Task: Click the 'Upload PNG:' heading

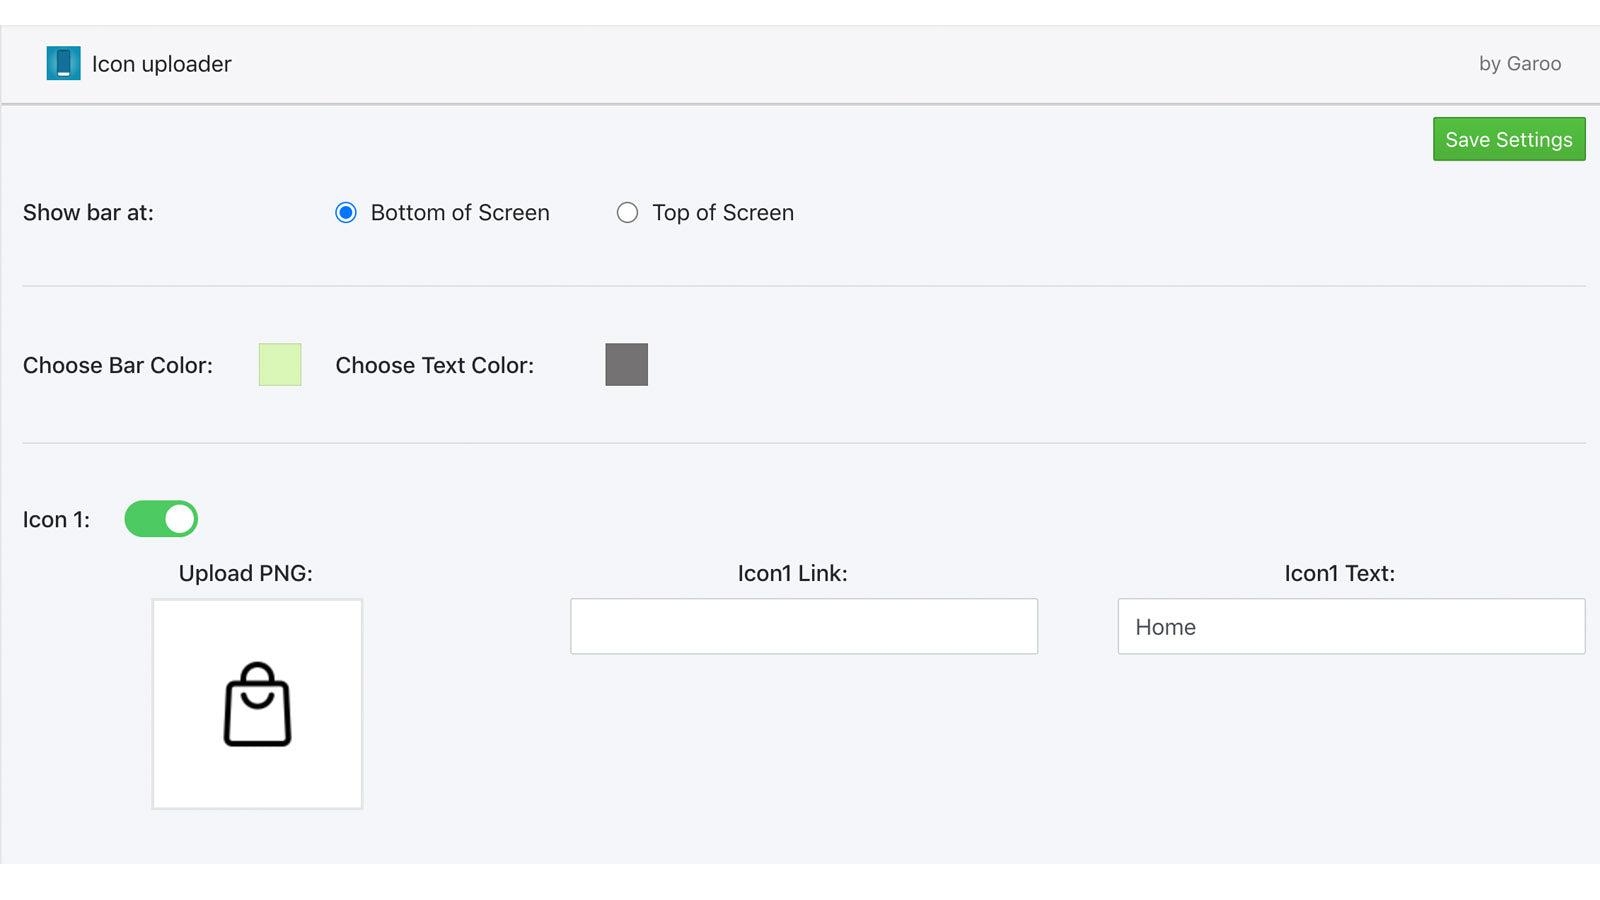Action: point(245,574)
